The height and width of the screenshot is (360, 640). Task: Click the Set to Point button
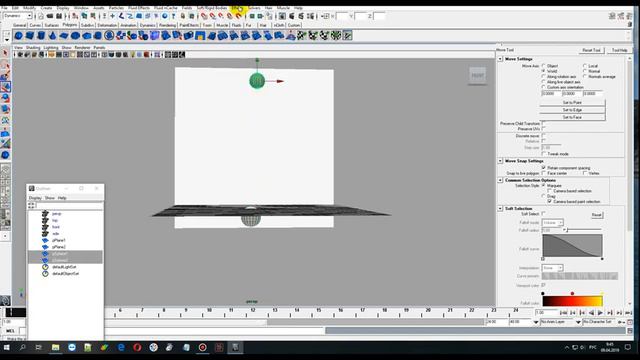572,102
